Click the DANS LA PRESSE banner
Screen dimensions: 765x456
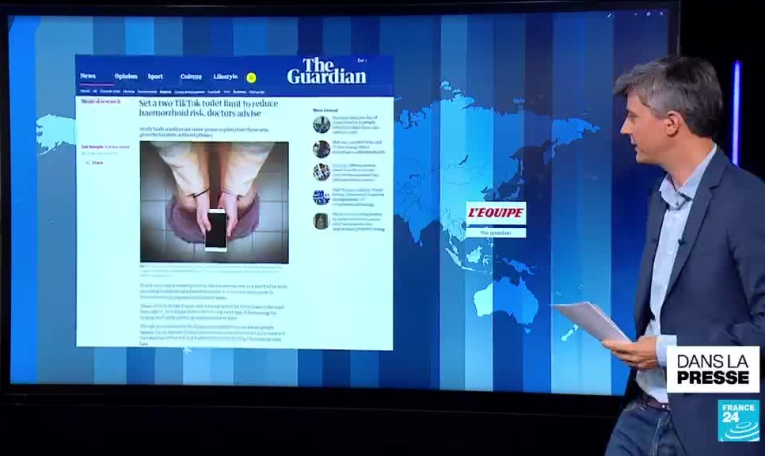[x=713, y=369]
